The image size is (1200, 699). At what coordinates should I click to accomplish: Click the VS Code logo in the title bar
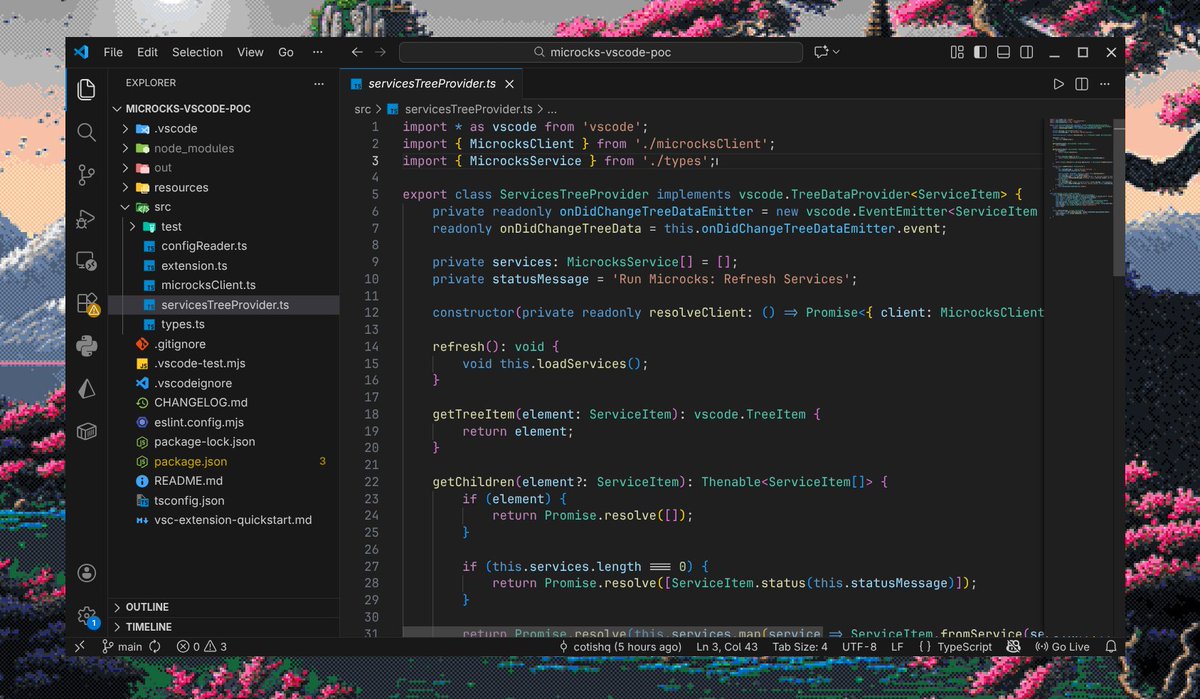pyautogui.click(x=82, y=52)
